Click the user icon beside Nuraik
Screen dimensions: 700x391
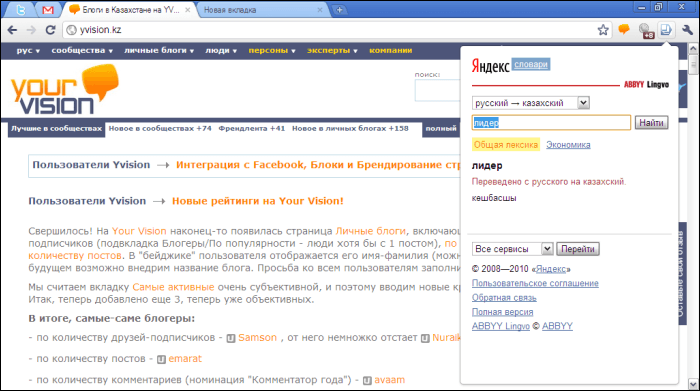(x=425, y=339)
